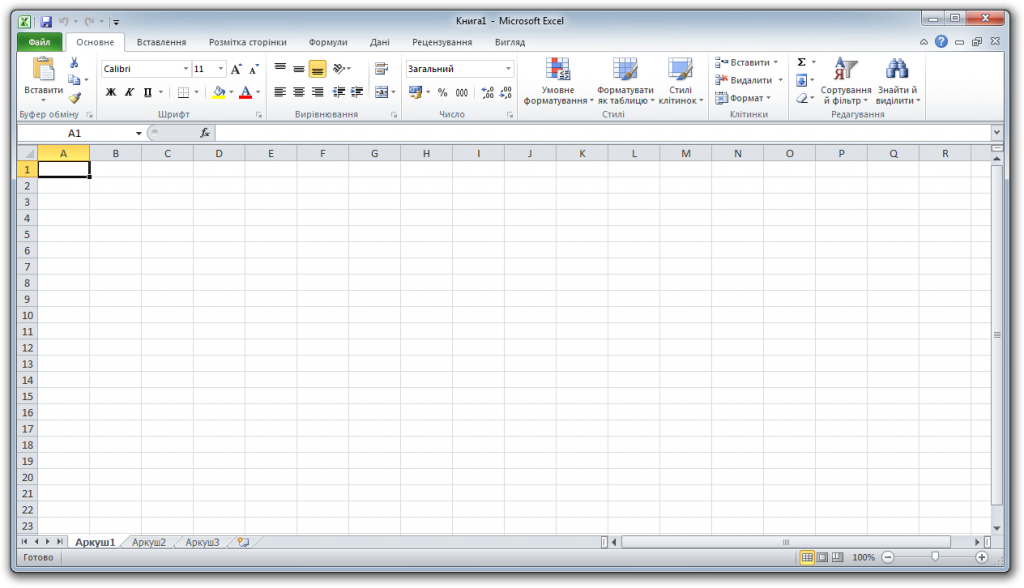Zoom out using the minus button

pyautogui.click(x=888, y=557)
